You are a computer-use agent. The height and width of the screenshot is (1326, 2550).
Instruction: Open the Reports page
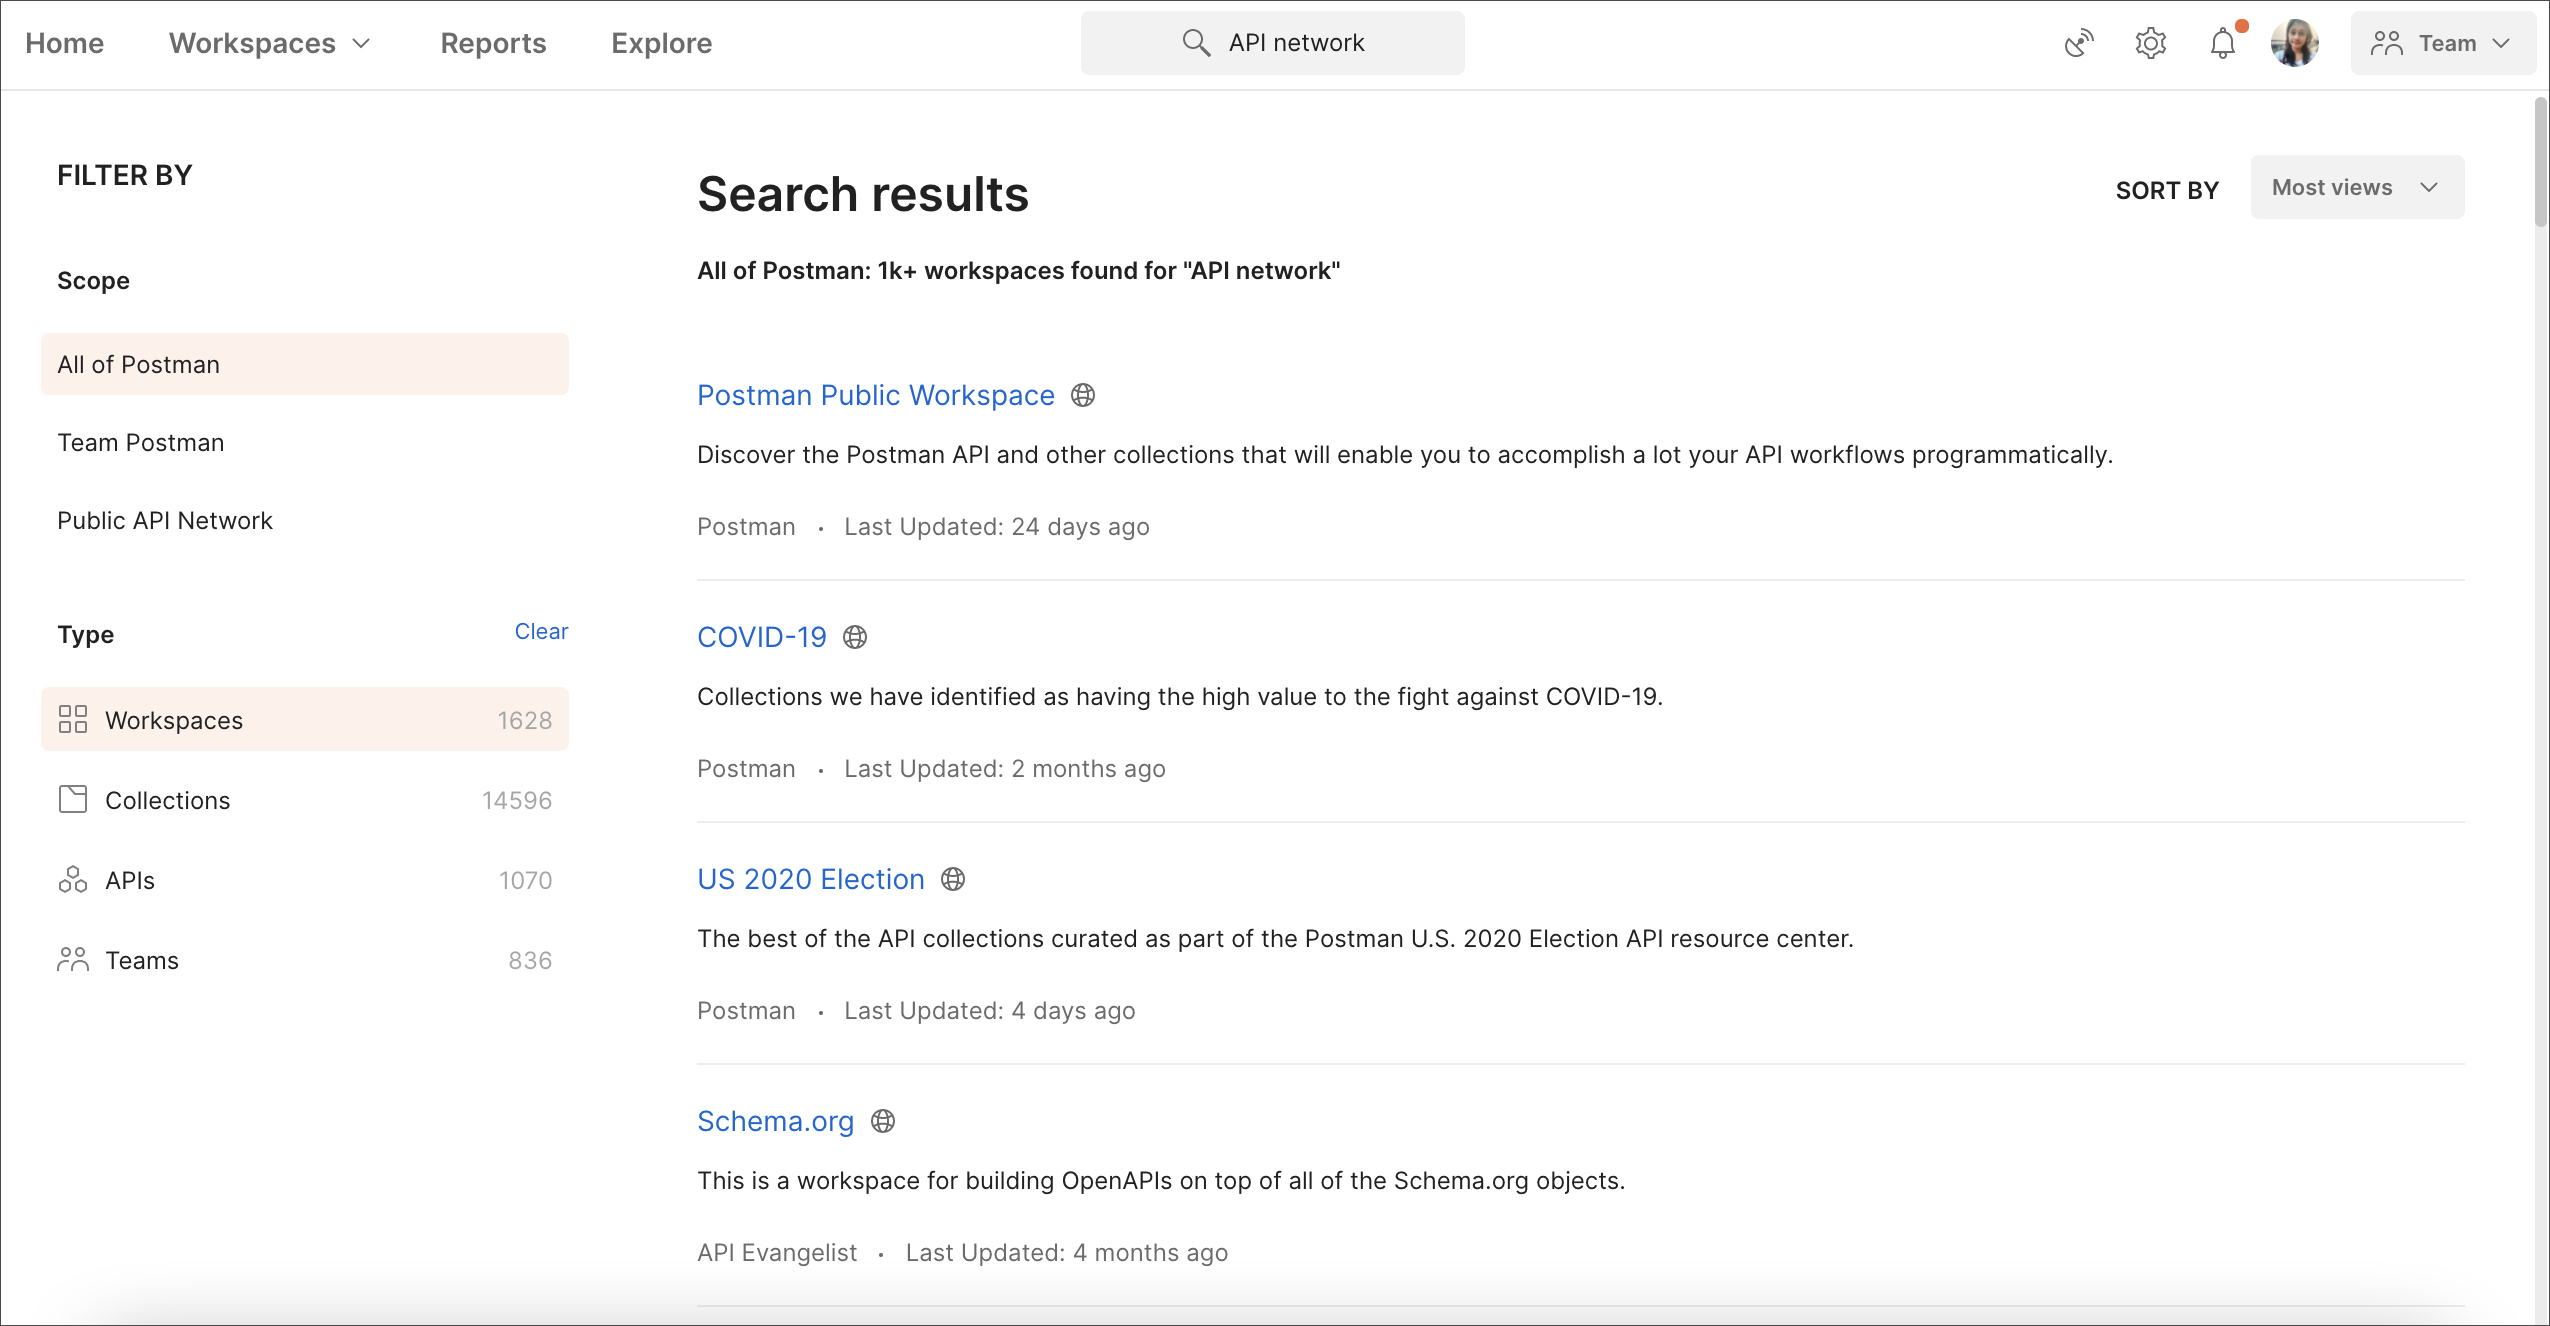pyautogui.click(x=493, y=43)
